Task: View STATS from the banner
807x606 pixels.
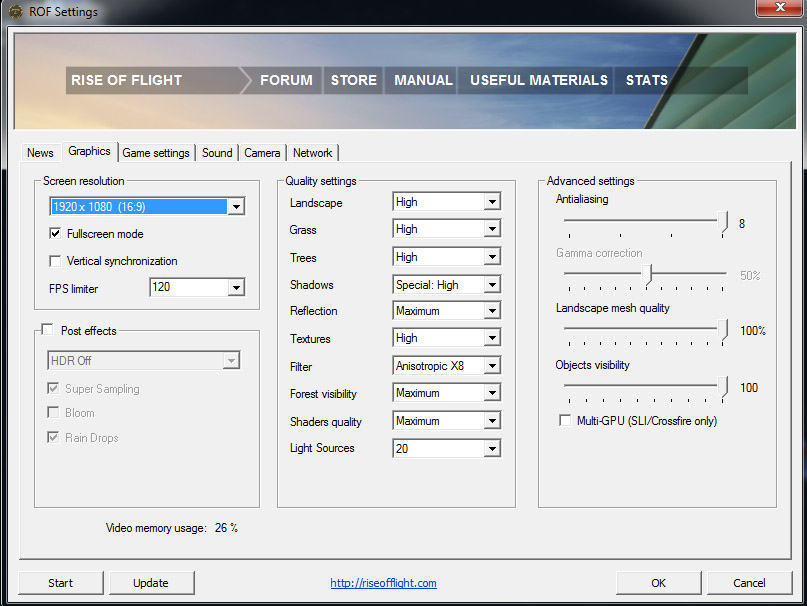Action: point(647,80)
